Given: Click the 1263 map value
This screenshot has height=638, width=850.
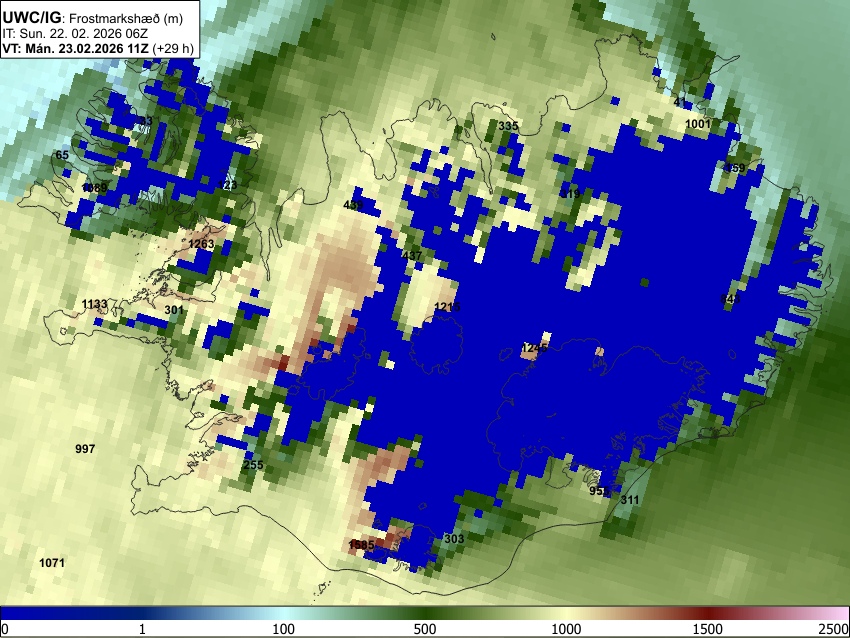Looking at the screenshot, I should tap(201, 244).
